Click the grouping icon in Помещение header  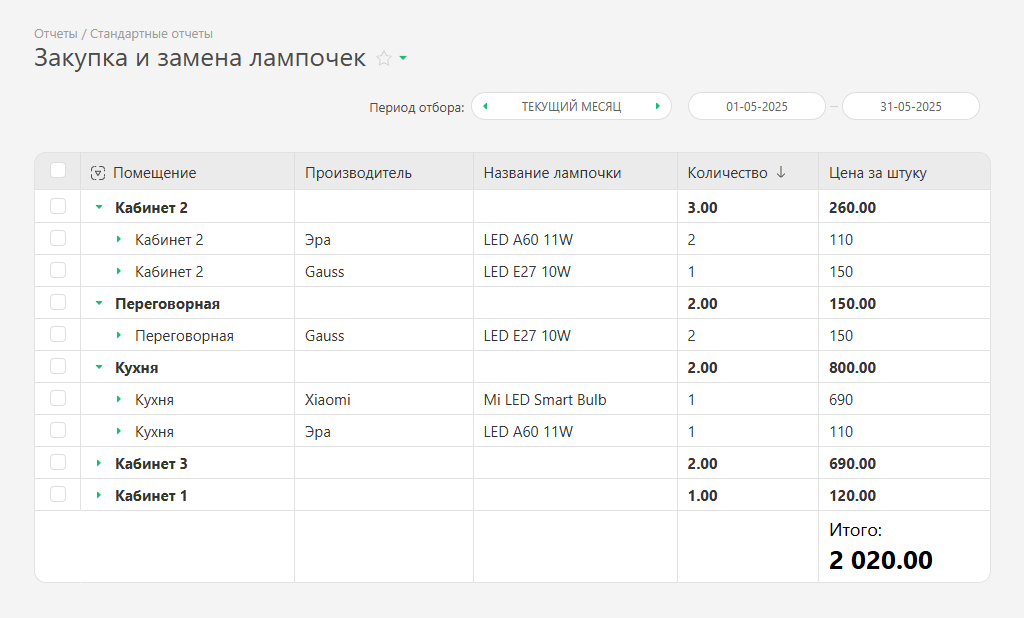[97, 173]
